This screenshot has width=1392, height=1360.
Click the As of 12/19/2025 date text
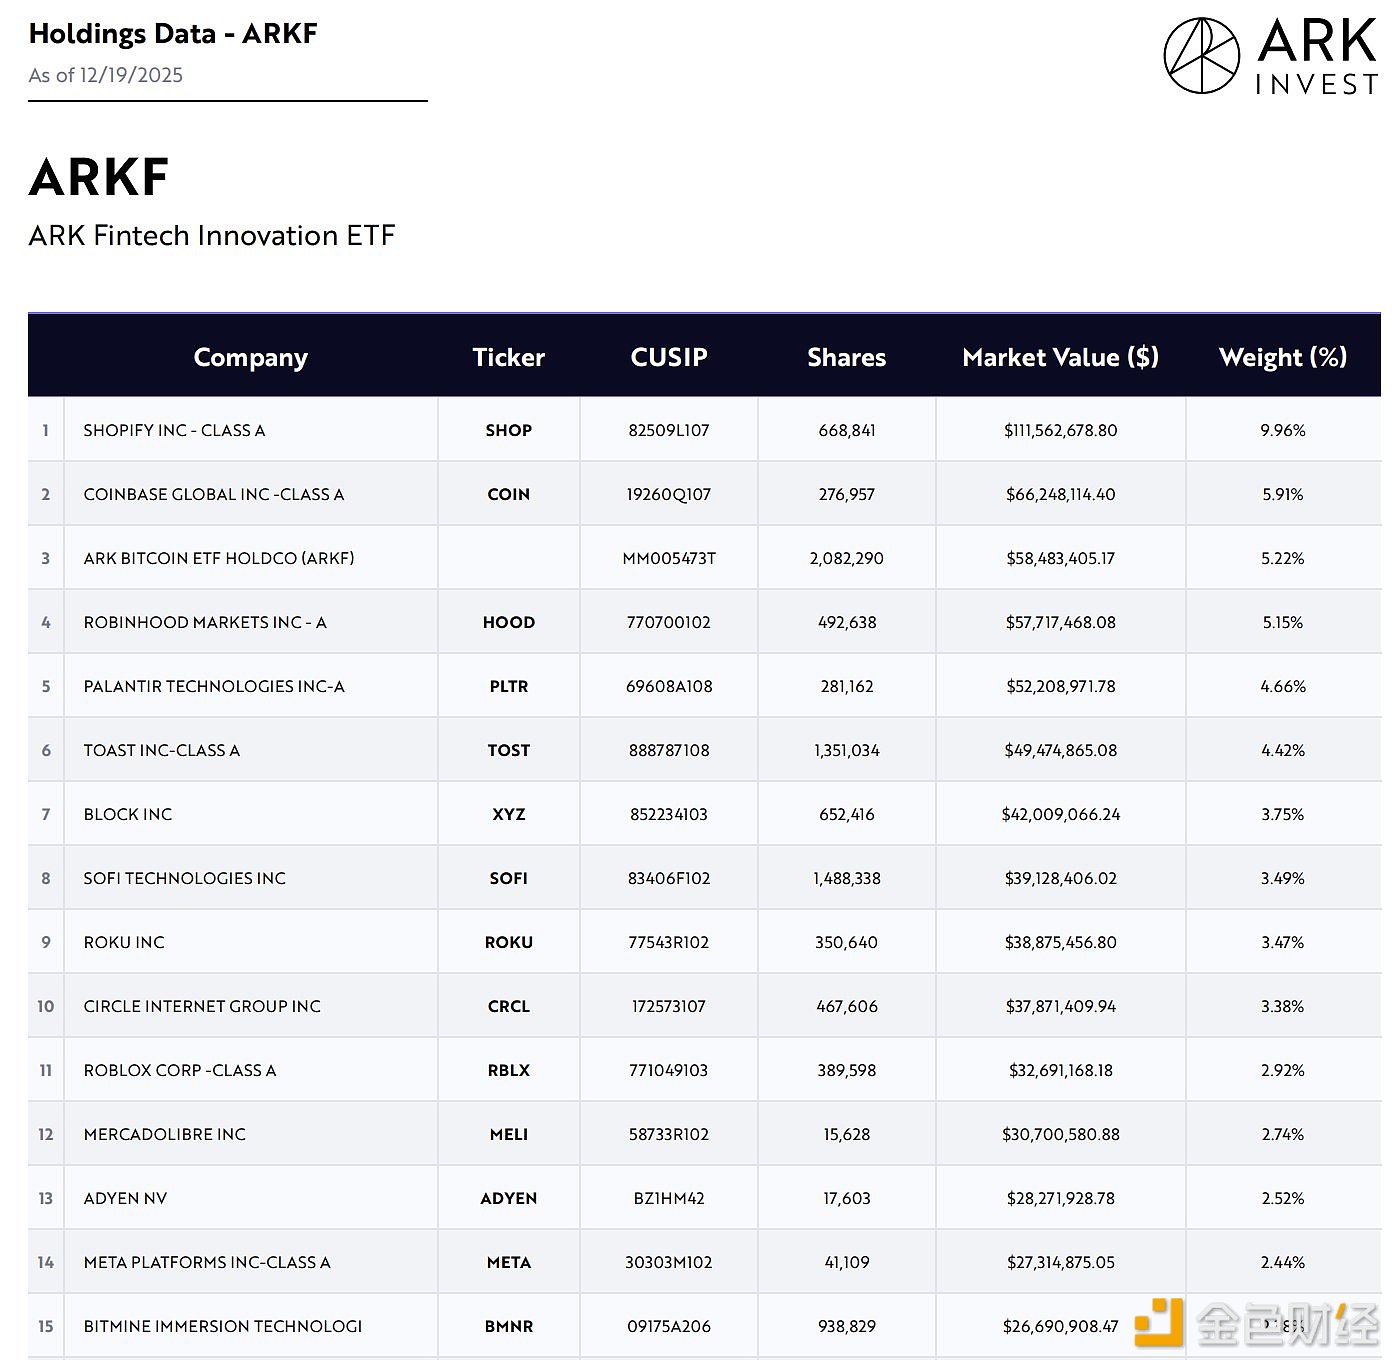coord(105,75)
